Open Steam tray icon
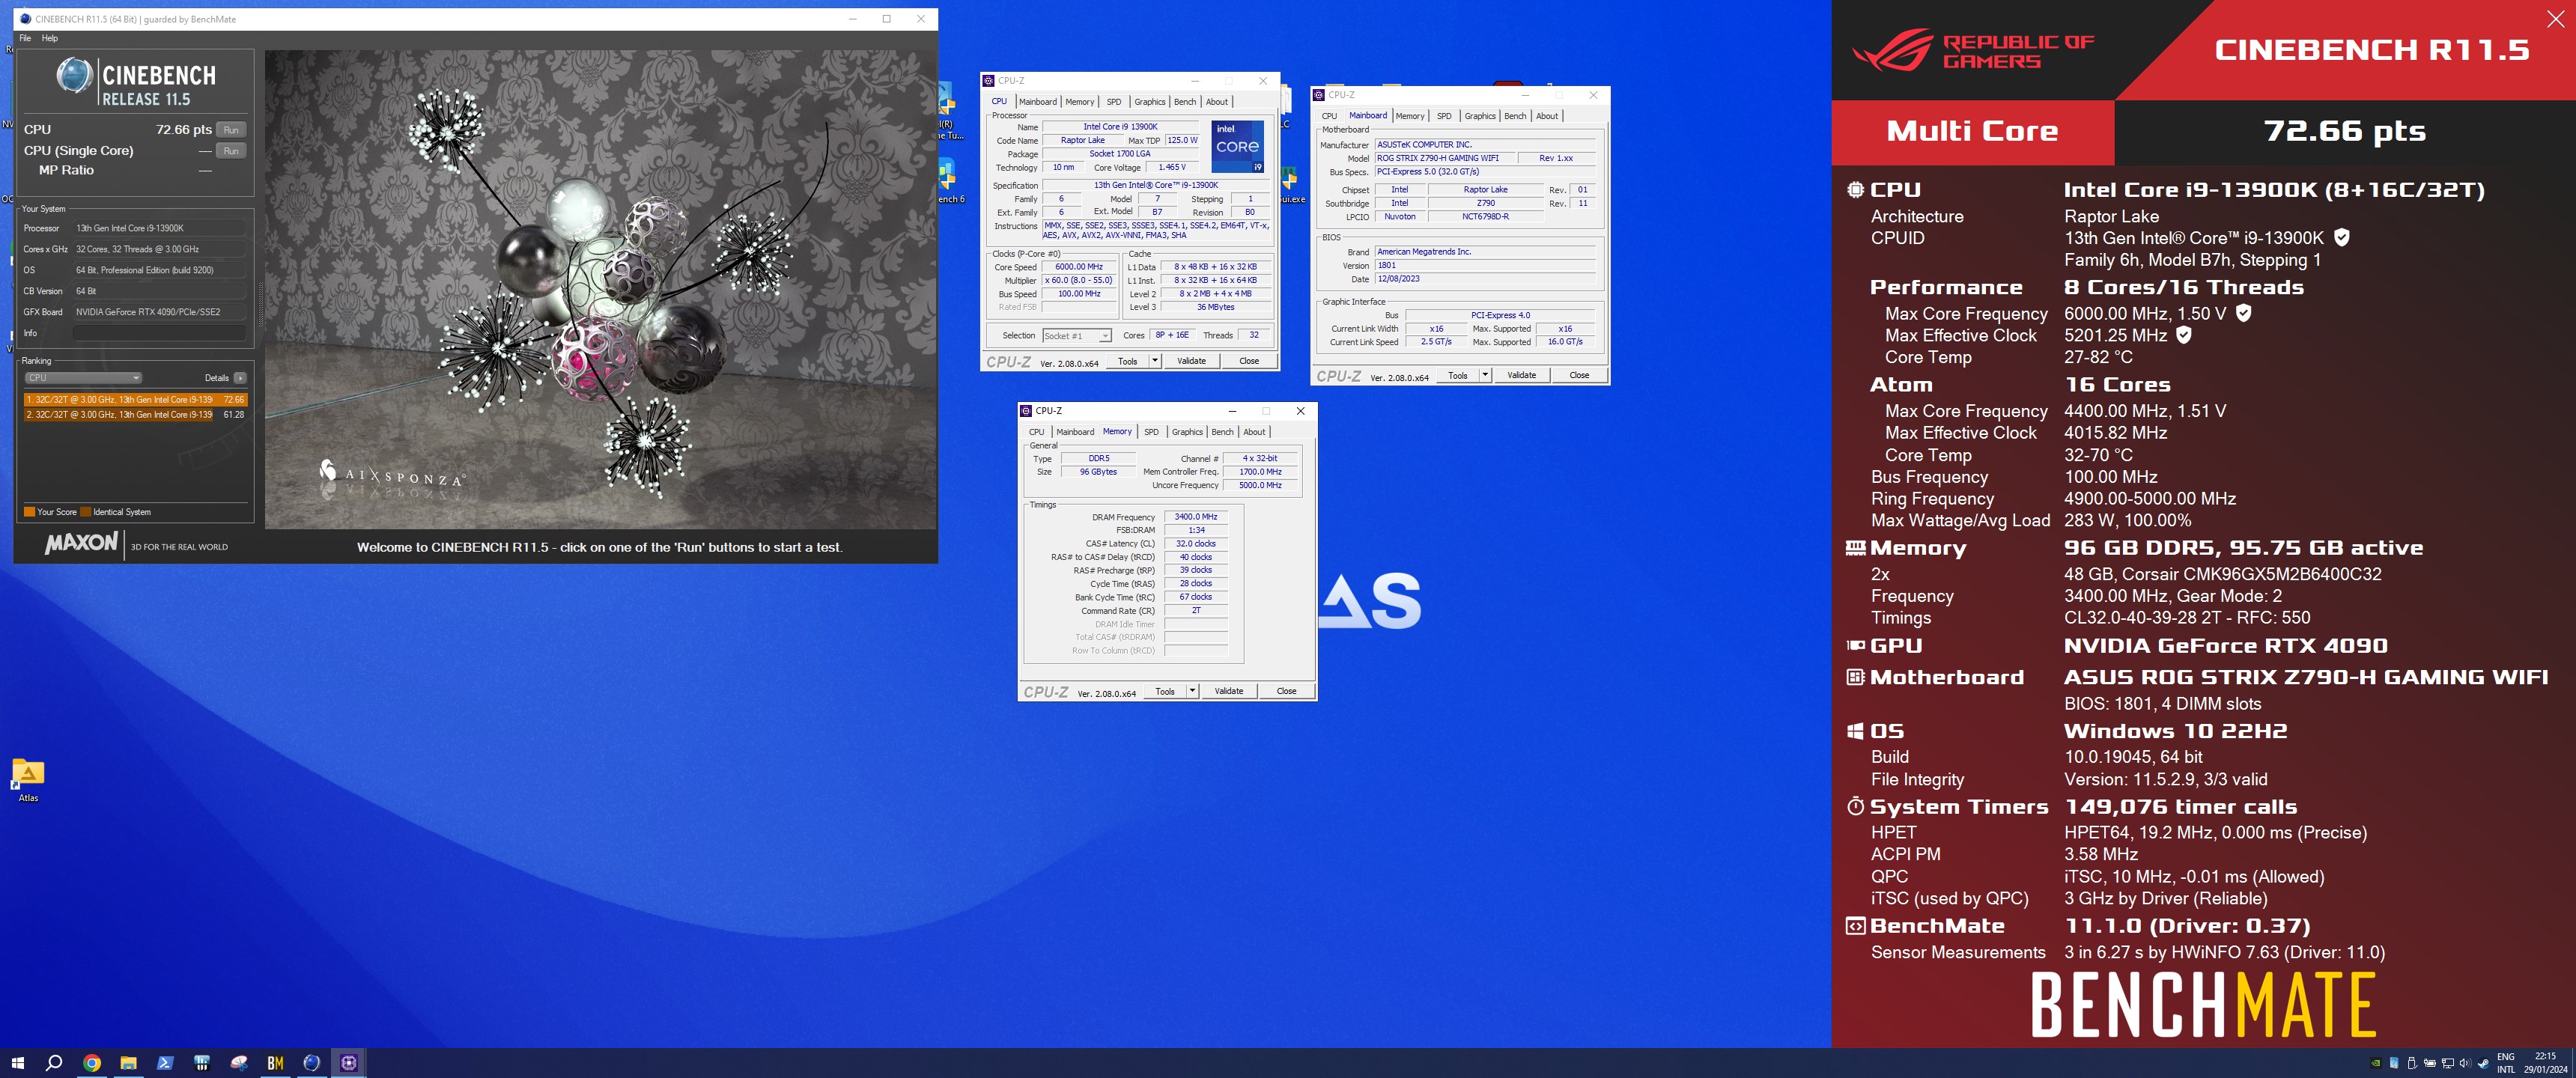This screenshot has width=2576, height=1078. pyautogui.click(x=2483, y=1063)
